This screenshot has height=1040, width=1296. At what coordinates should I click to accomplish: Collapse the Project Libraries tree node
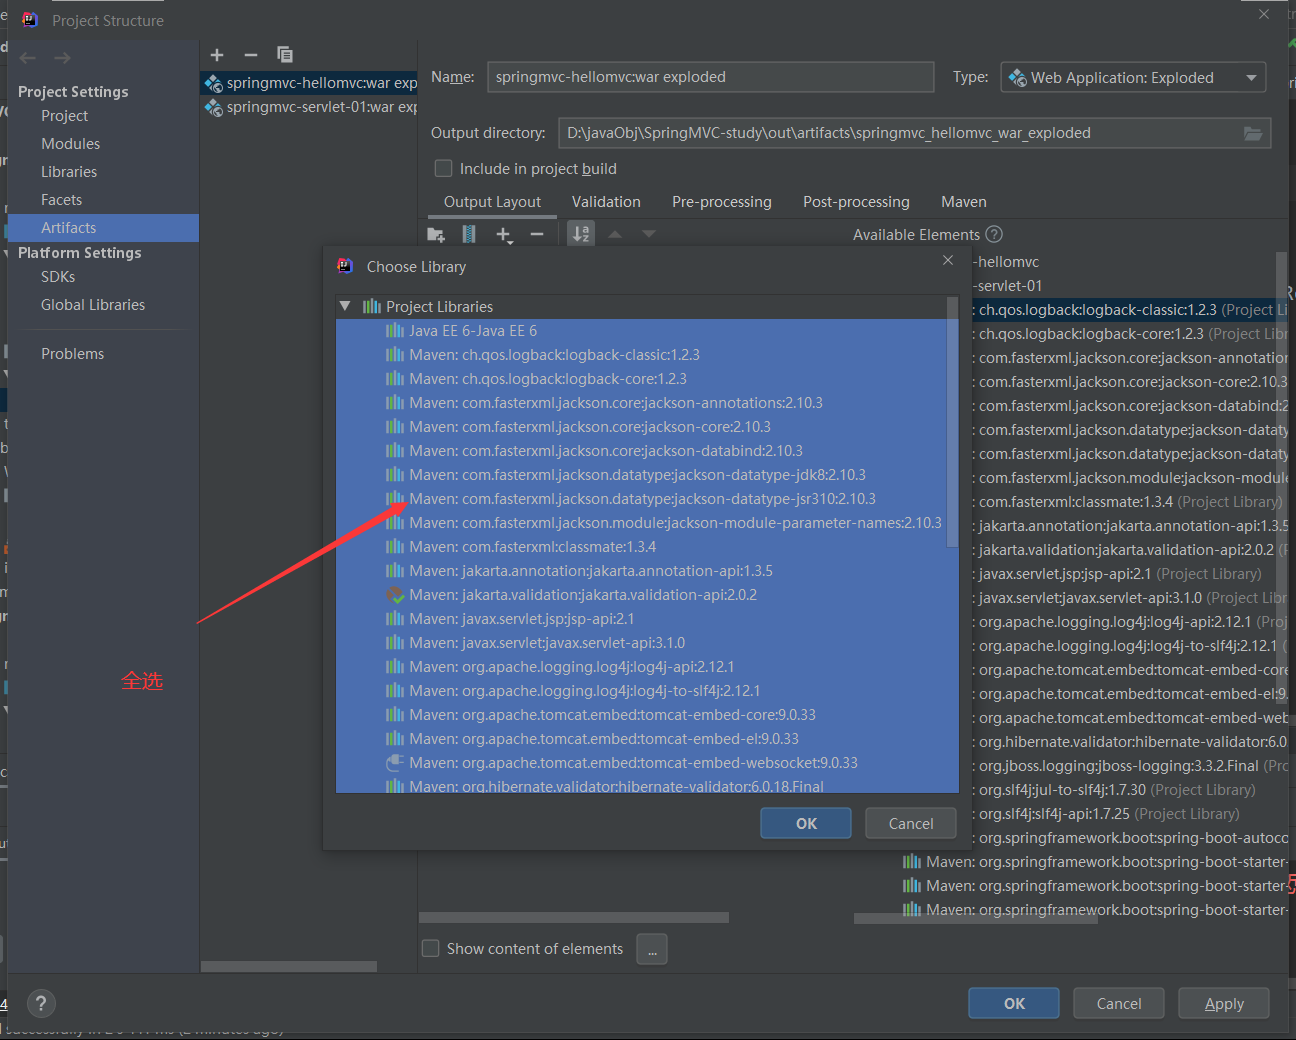[345, 306]
